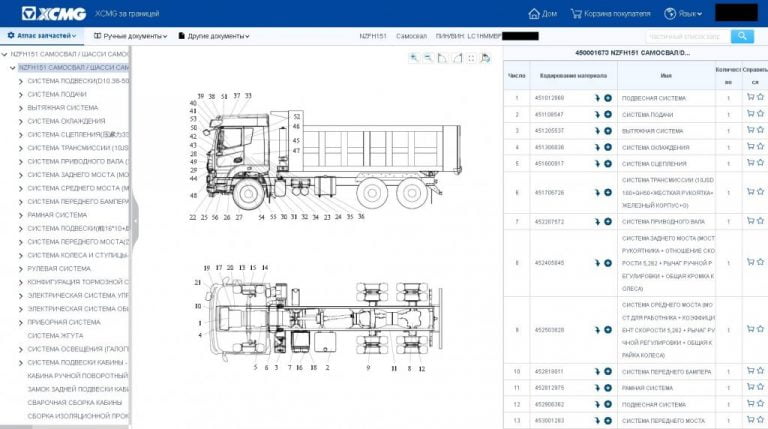Star the СИСТЕМА СЦЕПЛЕНИЯ table row

click(760, 163)
